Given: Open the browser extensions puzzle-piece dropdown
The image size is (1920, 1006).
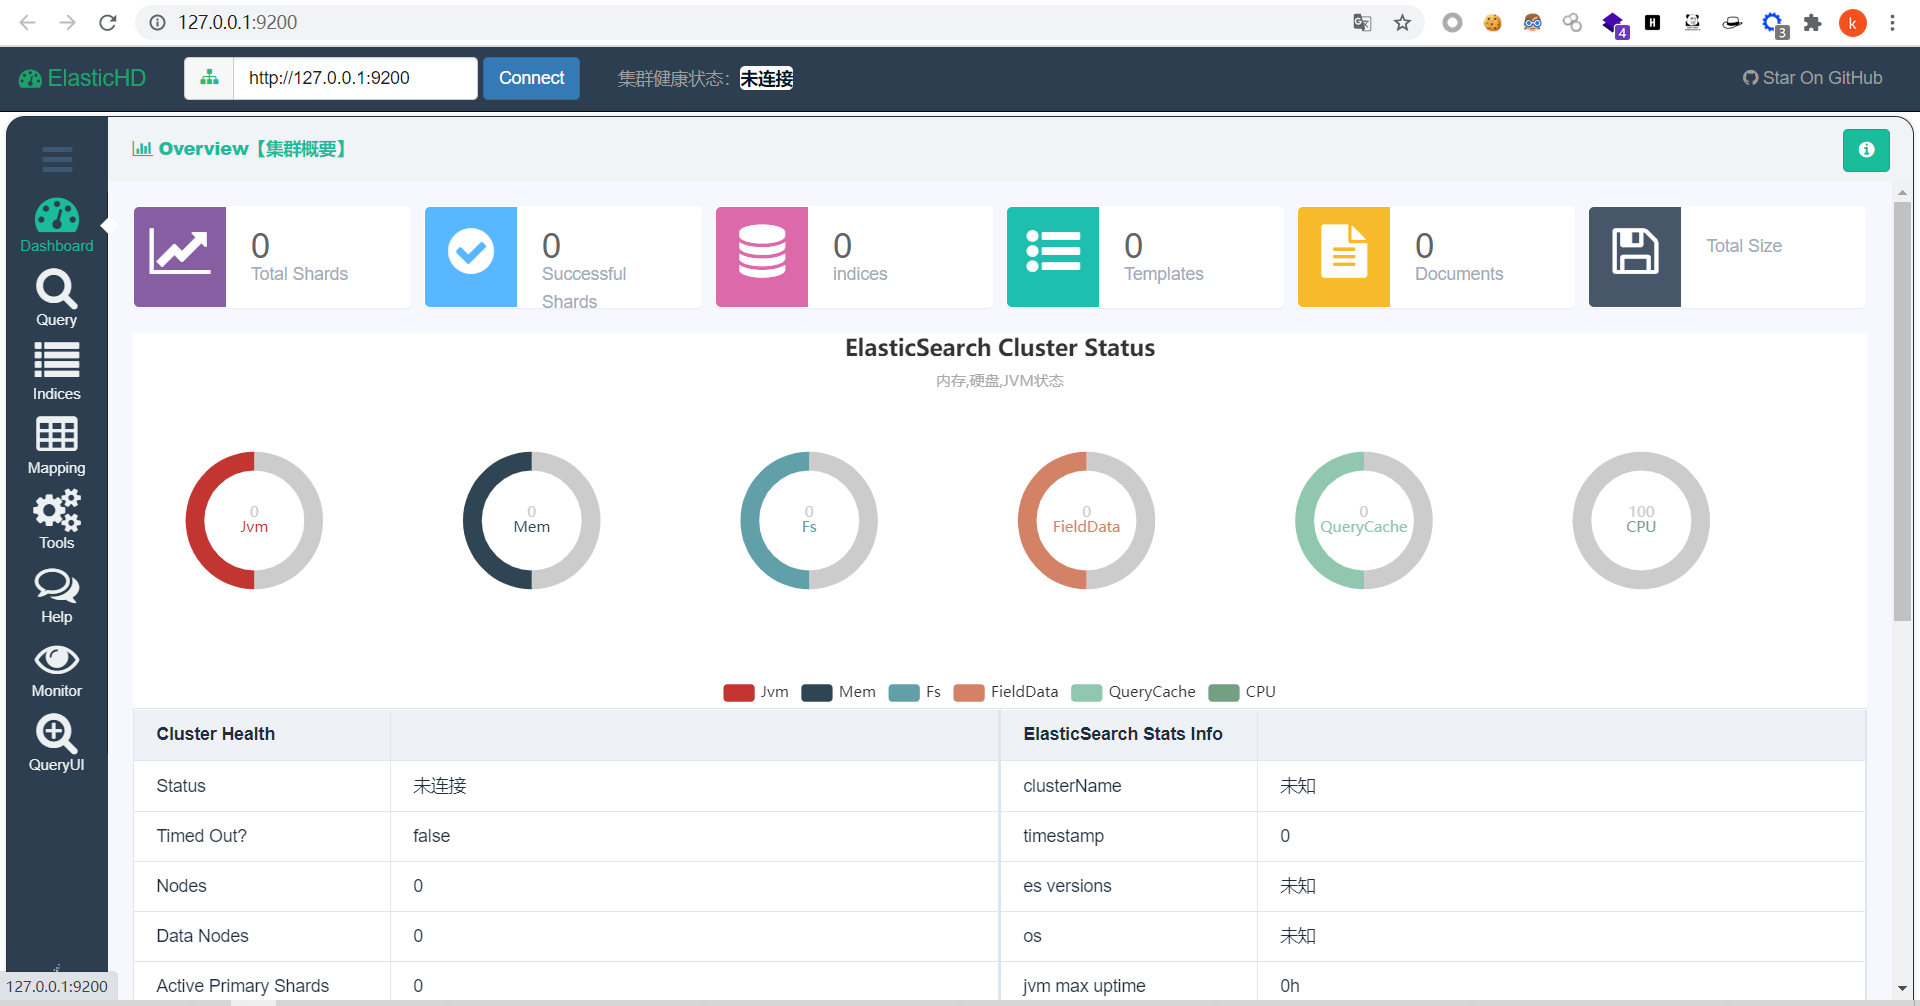Looking at the screenshot, I should pyautogui.click(x=1813, y=22).
